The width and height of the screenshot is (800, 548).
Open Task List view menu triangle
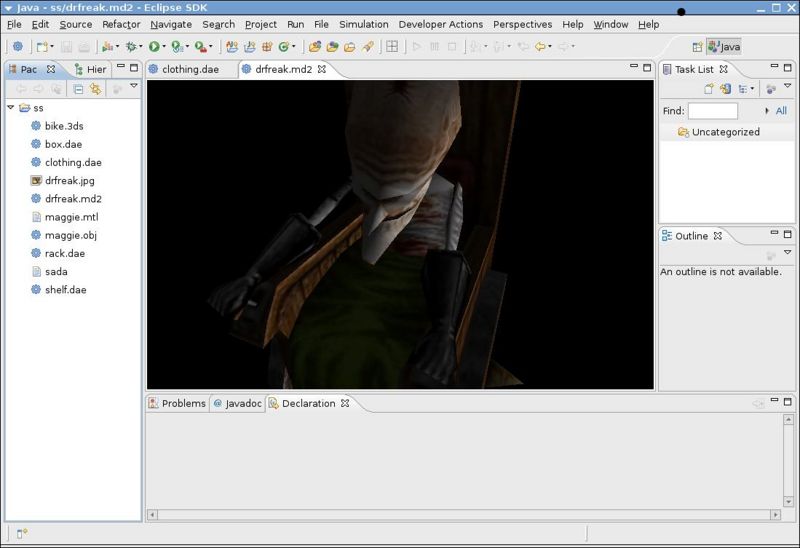(787, 86)
